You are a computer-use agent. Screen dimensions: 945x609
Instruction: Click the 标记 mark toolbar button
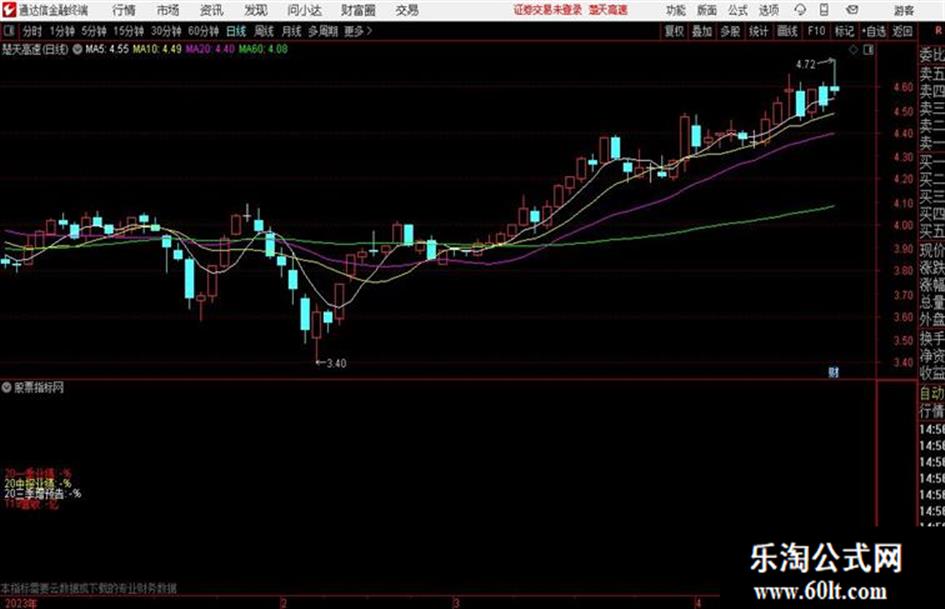point(844,31)
